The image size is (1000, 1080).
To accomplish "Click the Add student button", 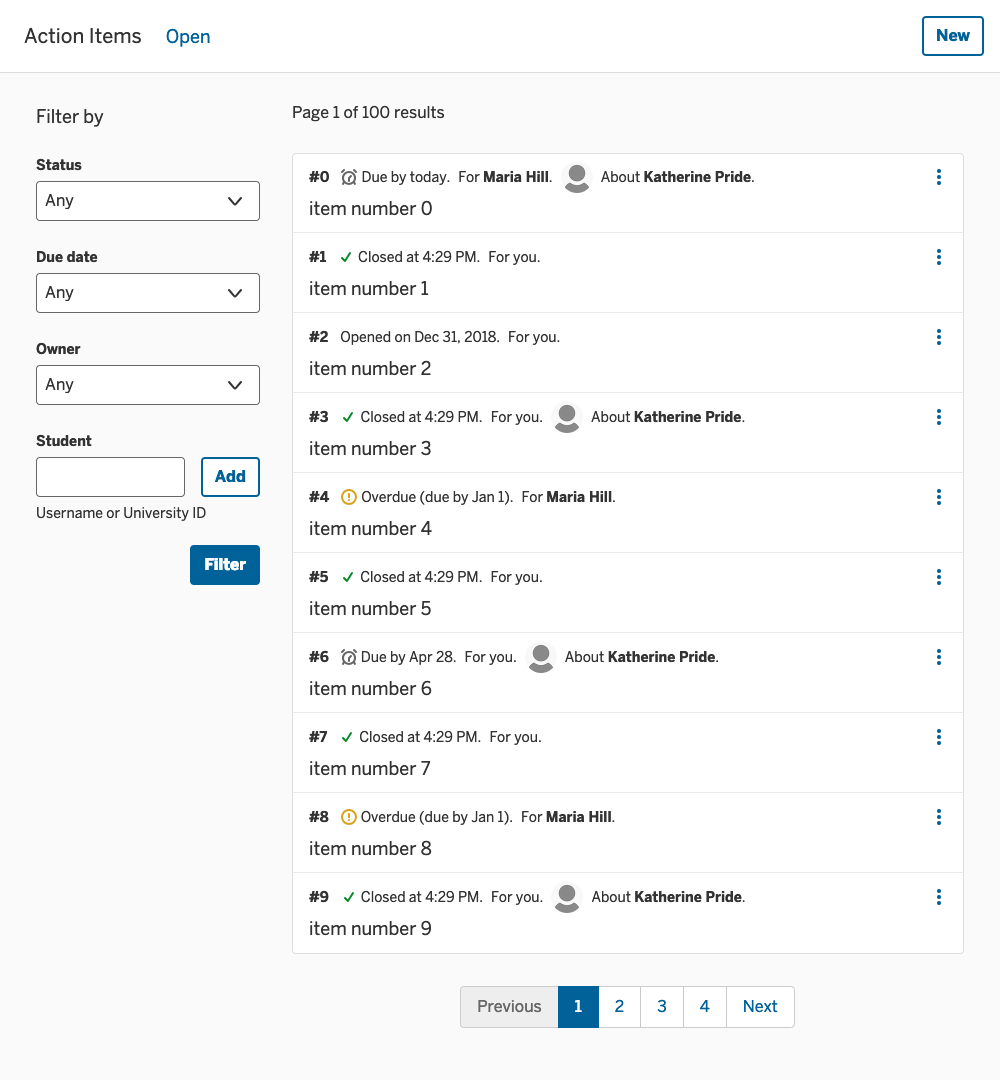I will 230,477.
